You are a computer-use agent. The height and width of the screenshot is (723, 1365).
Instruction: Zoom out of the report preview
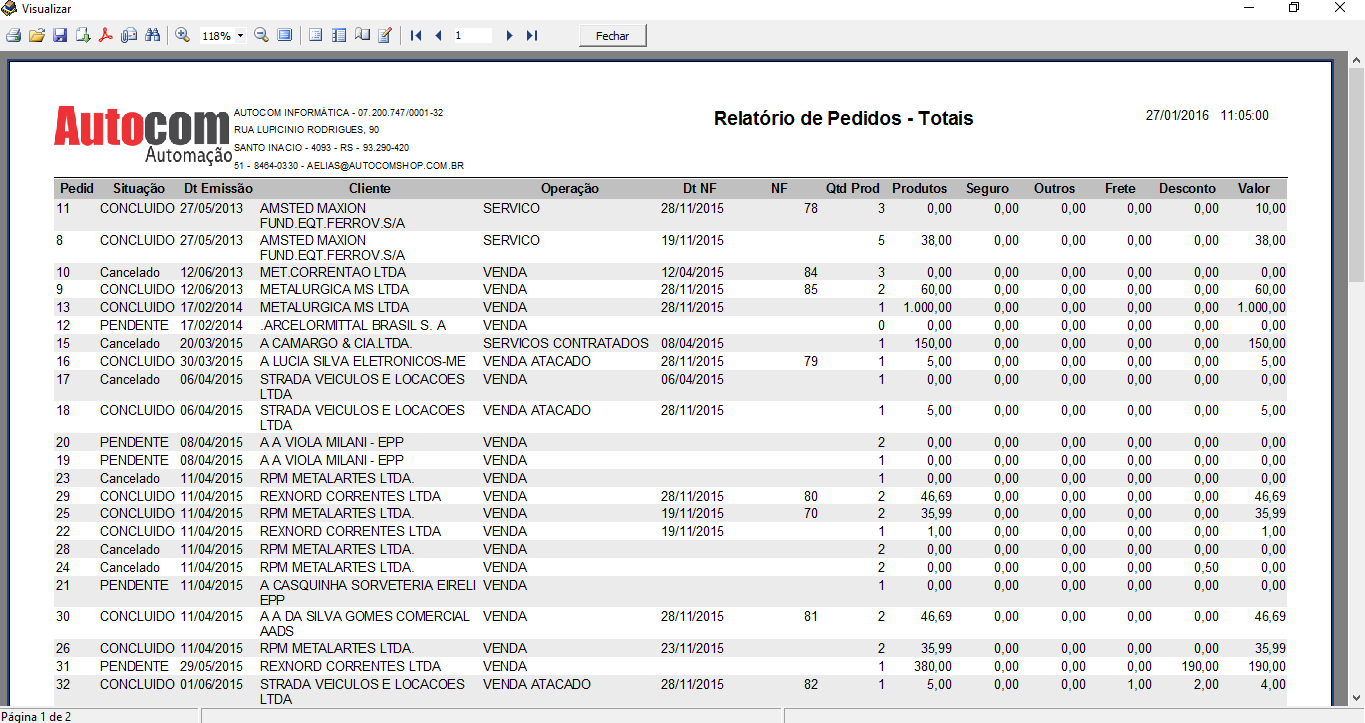click(x=261, y=36)
